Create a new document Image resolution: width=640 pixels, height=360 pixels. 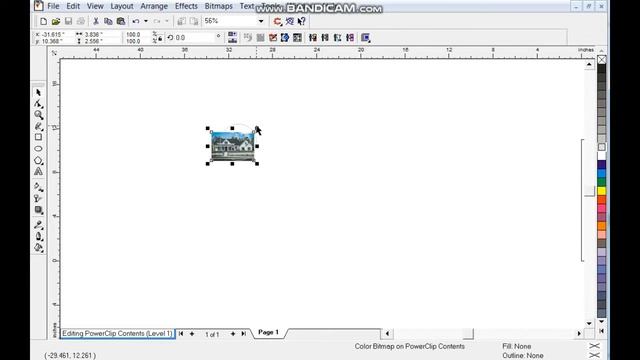(43, 21)
